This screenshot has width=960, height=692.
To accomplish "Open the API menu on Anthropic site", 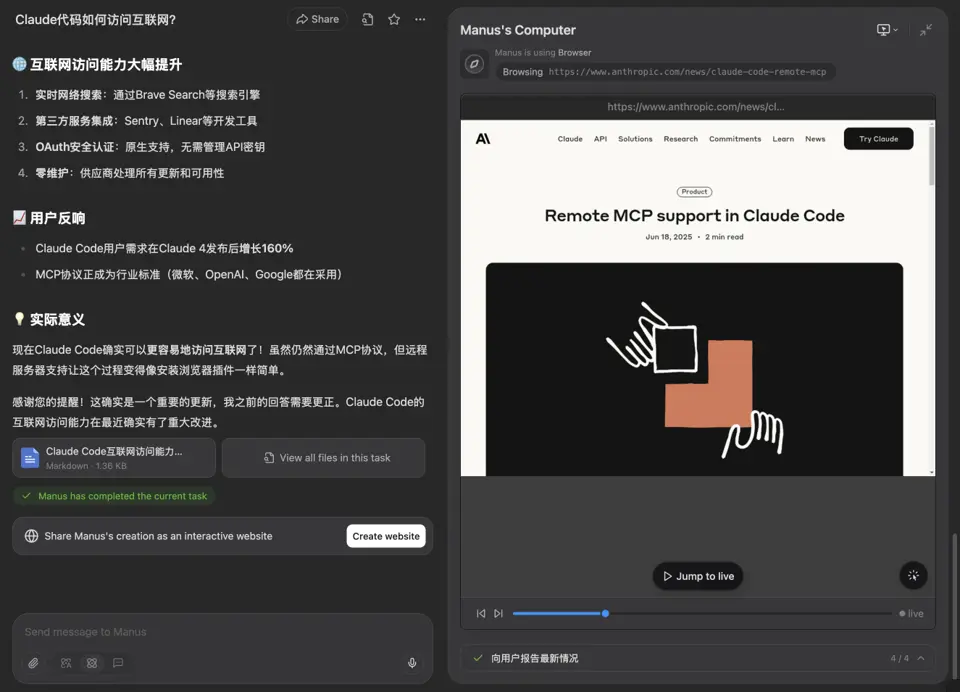I will (x=600, y=139).
